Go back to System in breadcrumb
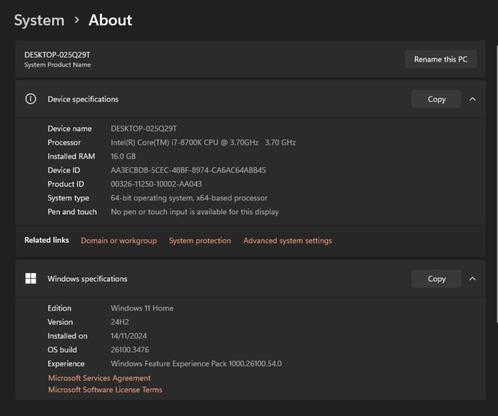Image resolution: width=498 pixels, height=416 pixels. coord(39,20)
